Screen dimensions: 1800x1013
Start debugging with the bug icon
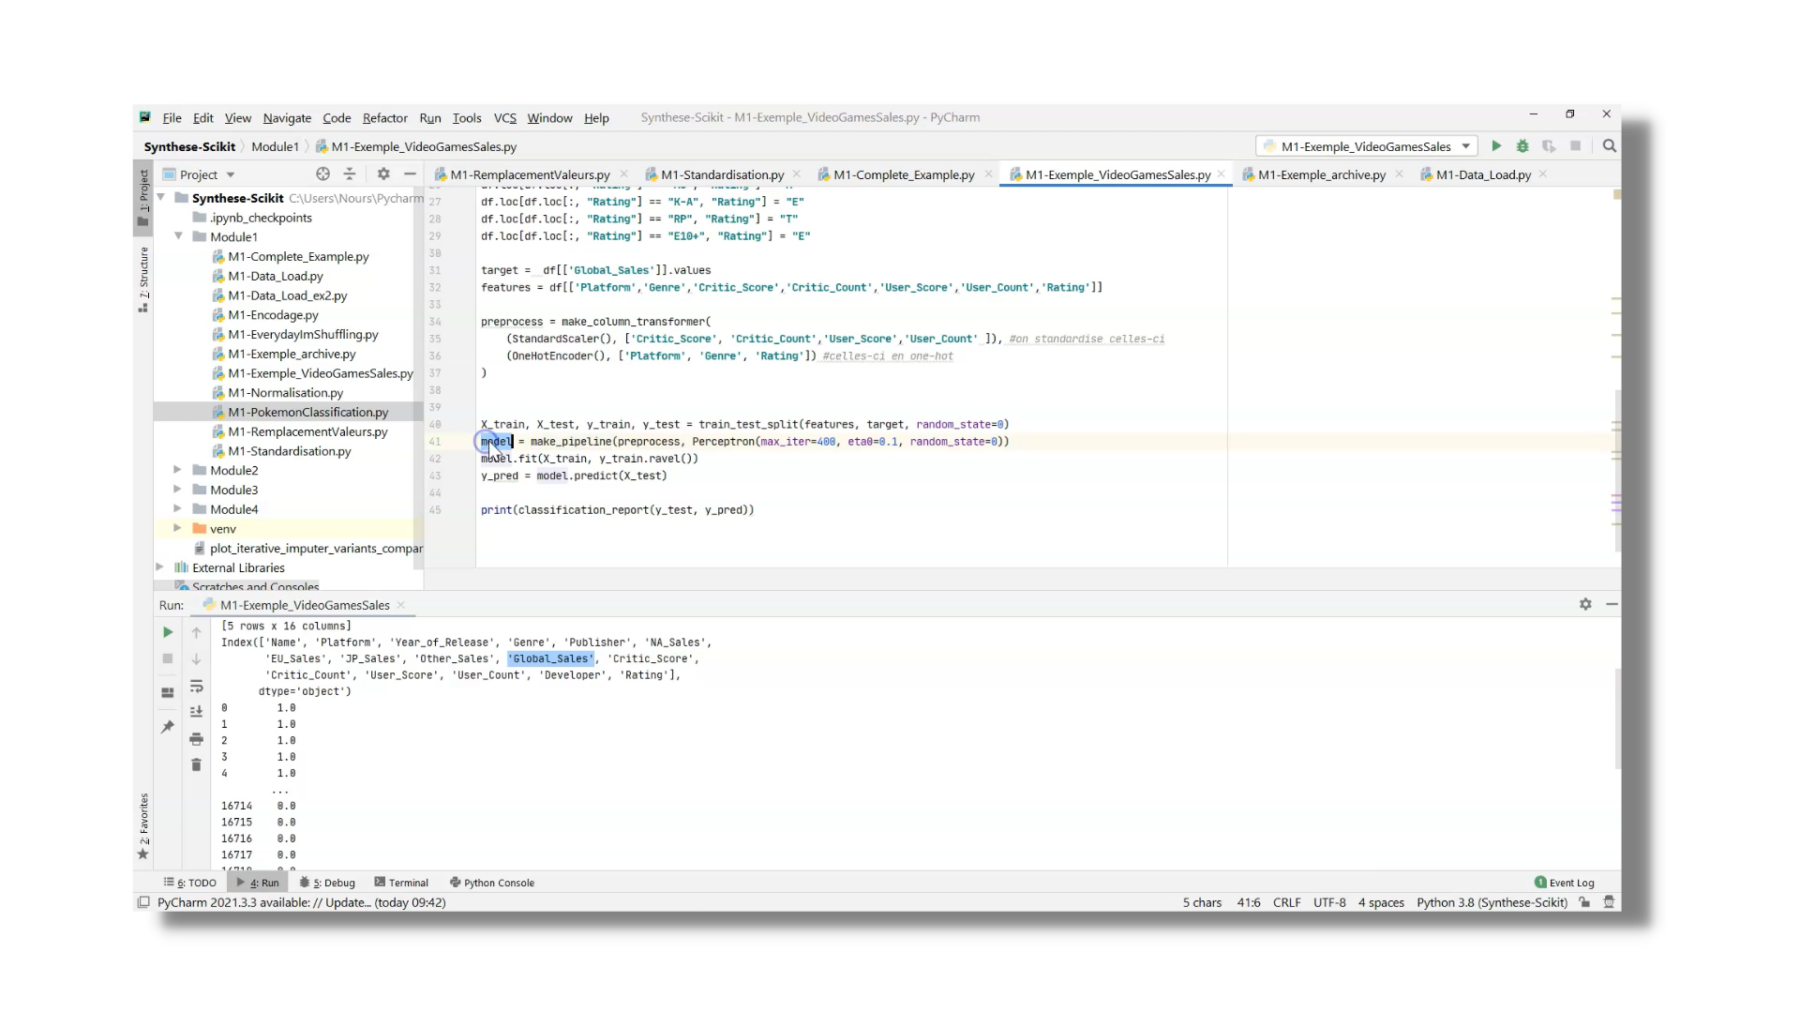1522,146
